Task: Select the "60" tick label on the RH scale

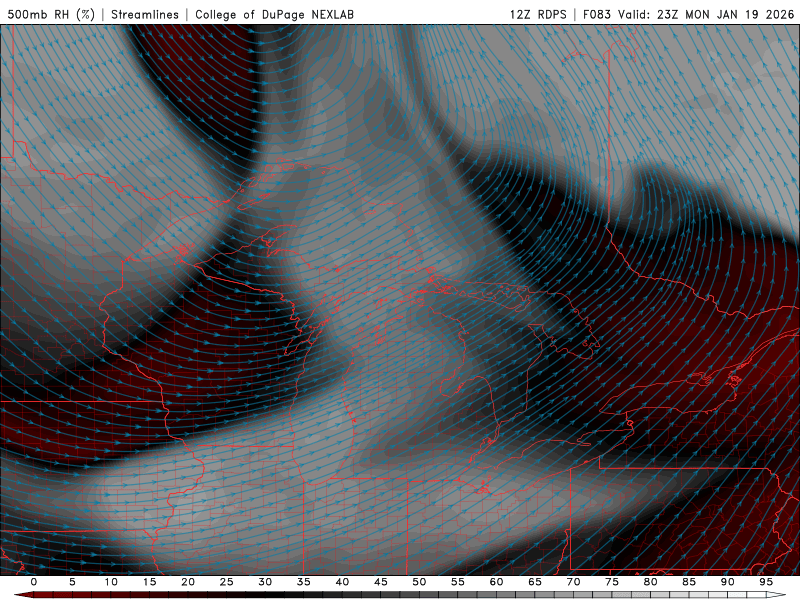Action: pyautogui.click(x=496, y=582)
